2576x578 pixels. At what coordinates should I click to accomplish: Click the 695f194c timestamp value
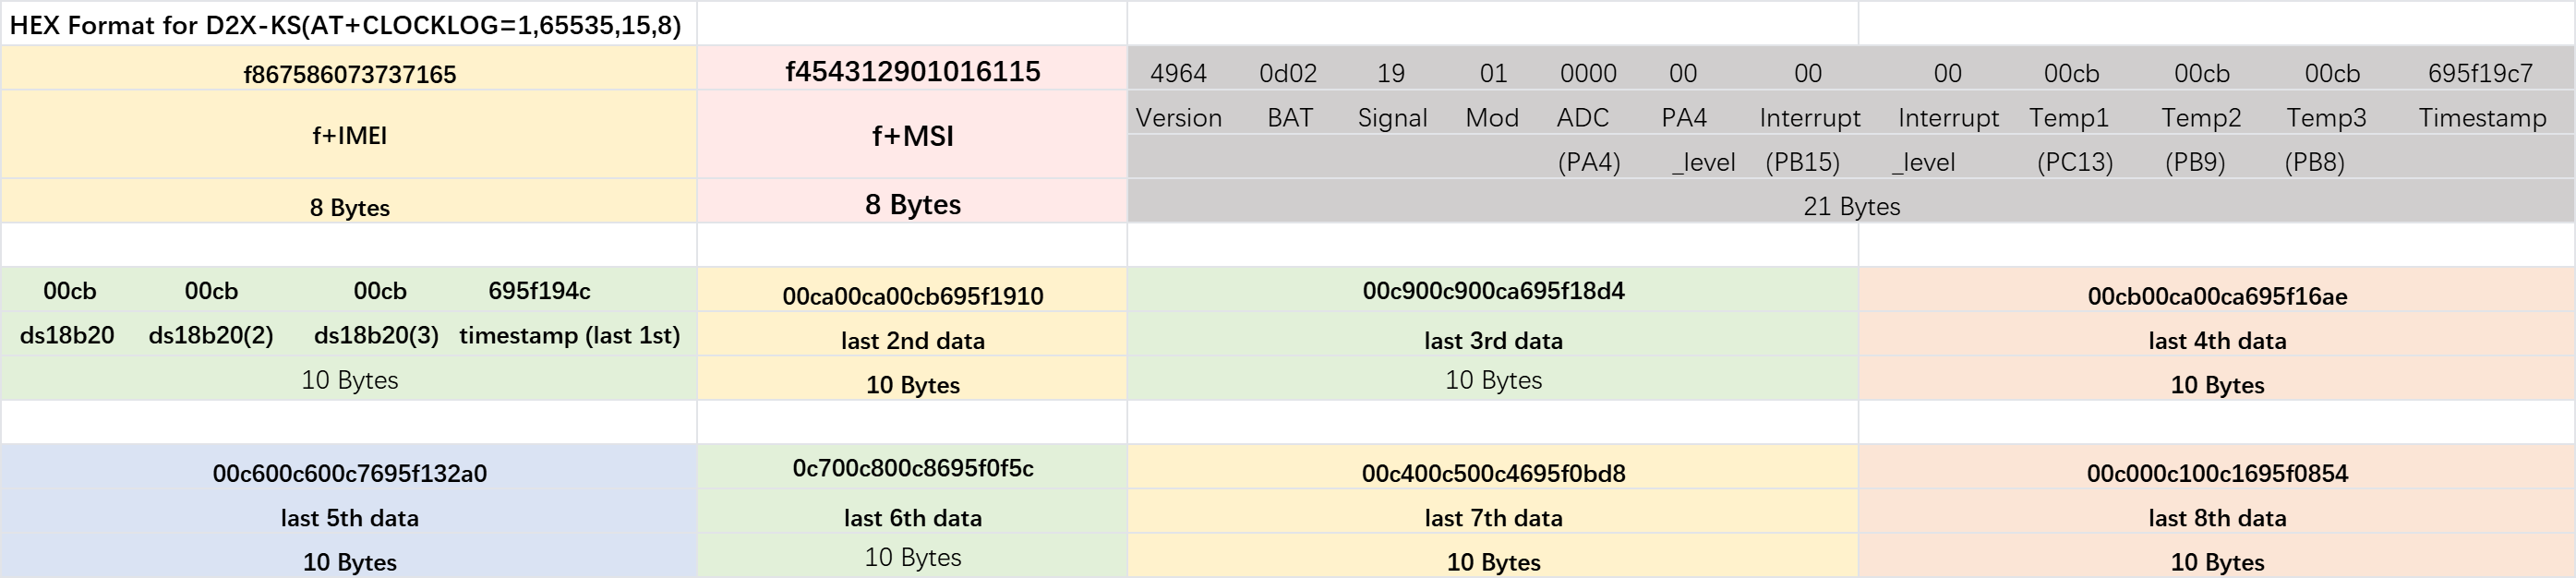[539, 291]
